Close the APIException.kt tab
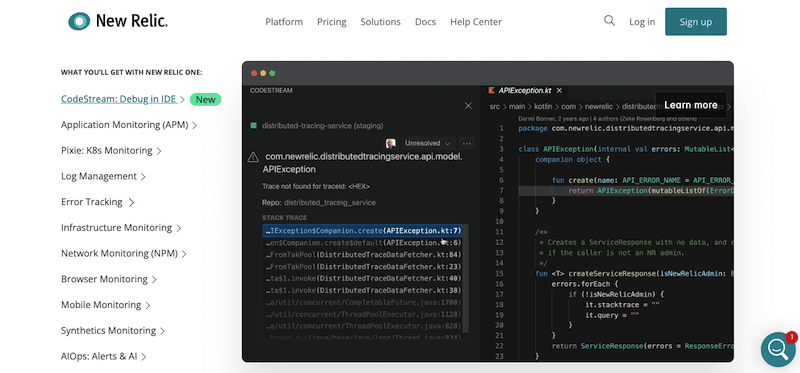Viewport: 800px width, 373px height. 559,90
